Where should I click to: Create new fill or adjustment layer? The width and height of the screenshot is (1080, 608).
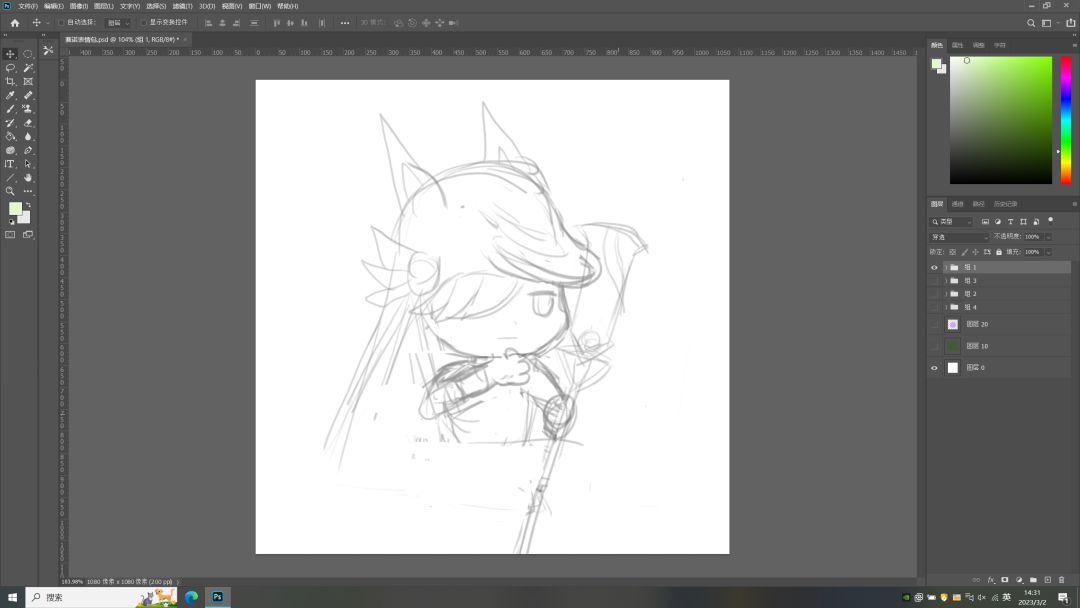coord(1019,580)
